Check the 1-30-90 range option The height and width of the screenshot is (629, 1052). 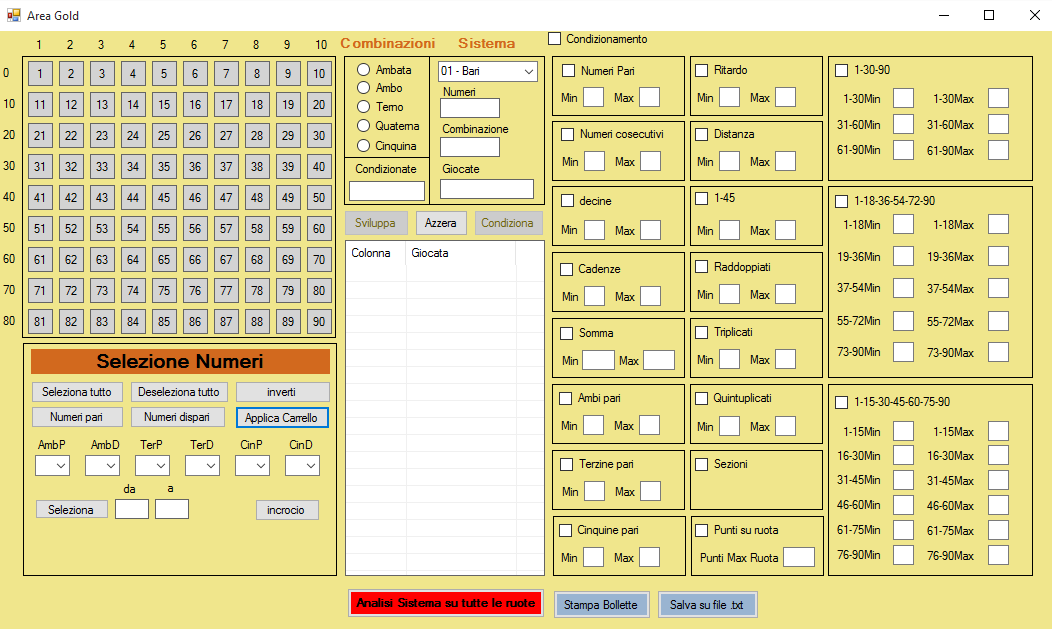(842, 71)
